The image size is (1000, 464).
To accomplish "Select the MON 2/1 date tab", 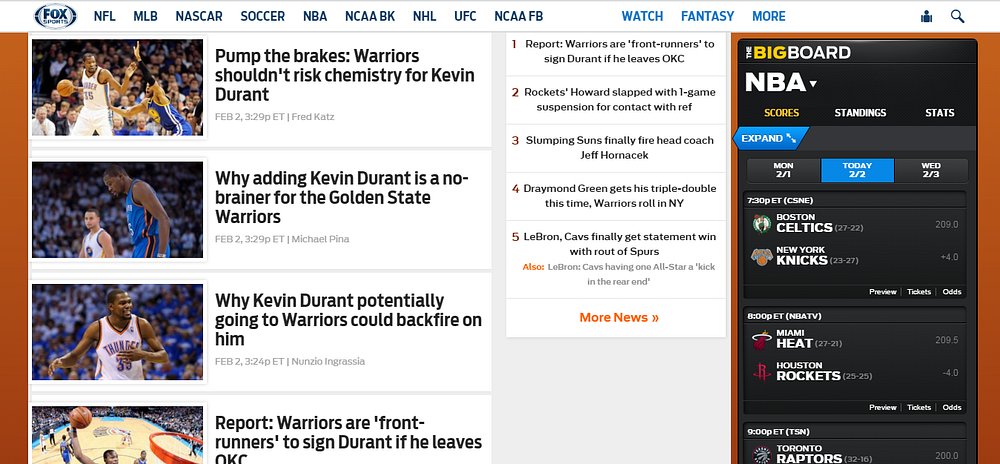I will (784, 170).
